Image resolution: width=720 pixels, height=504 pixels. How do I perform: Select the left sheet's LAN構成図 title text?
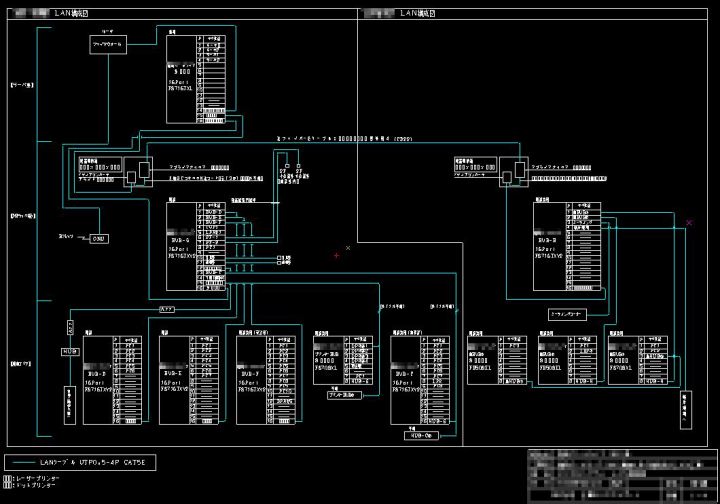[71, 13]
